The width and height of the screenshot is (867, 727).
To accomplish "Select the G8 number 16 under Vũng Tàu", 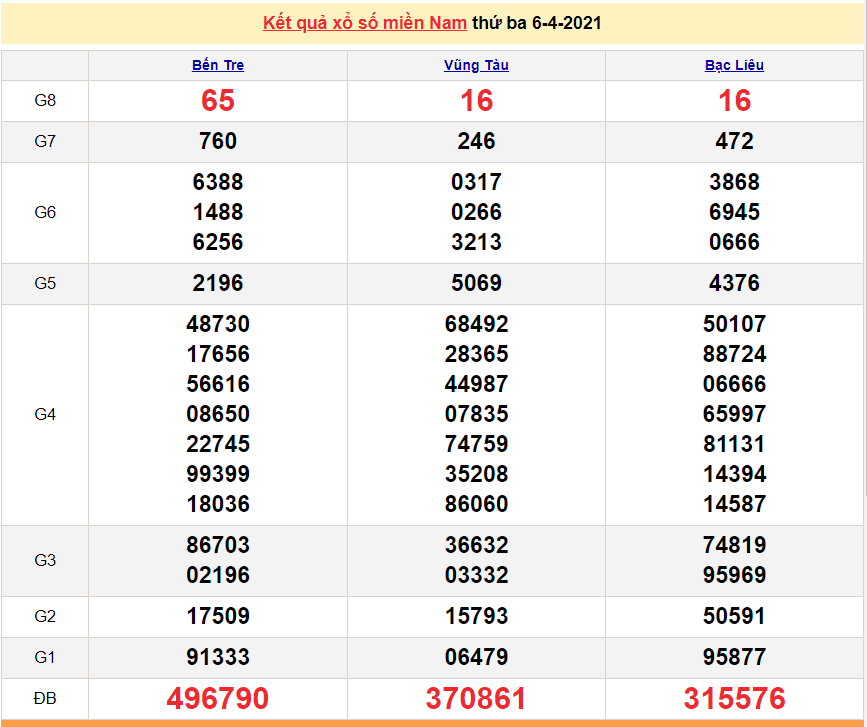I will click(x=476, y=101).
